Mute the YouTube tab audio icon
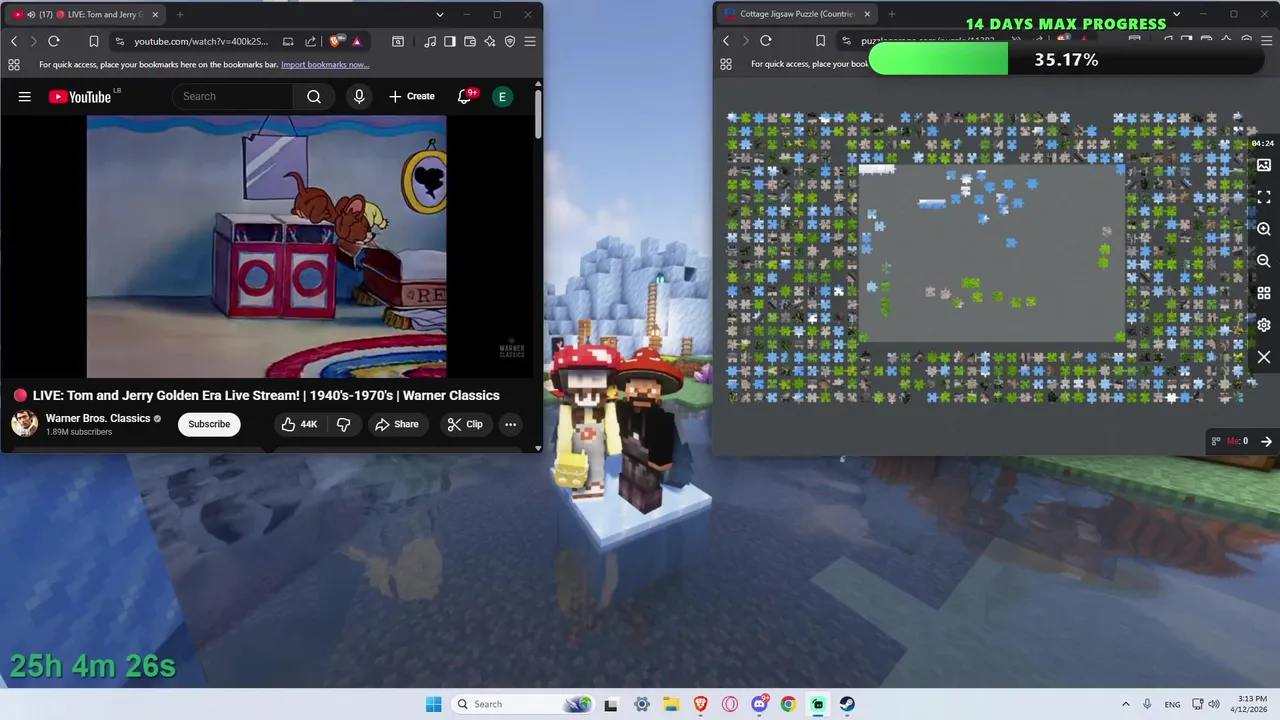The image size is (1280, 720). pos(32,14)
